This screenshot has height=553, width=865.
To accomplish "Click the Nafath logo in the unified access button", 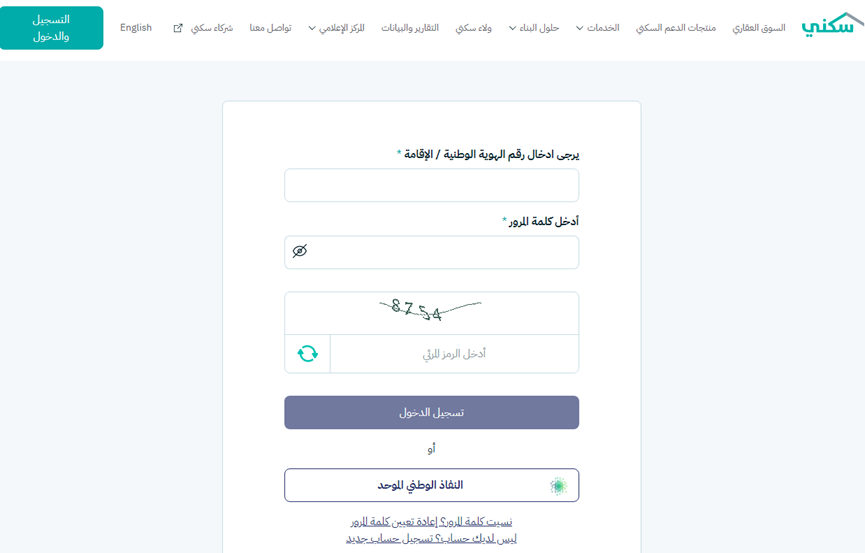I will [x=558, y=485].
